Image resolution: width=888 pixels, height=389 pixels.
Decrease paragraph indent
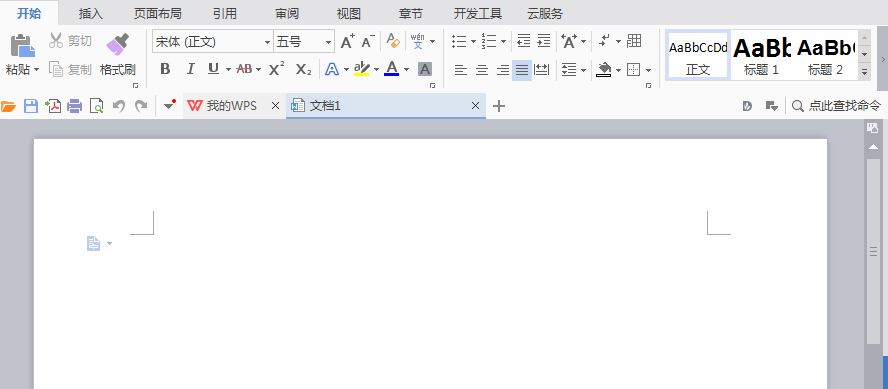[x=524, y=41]
